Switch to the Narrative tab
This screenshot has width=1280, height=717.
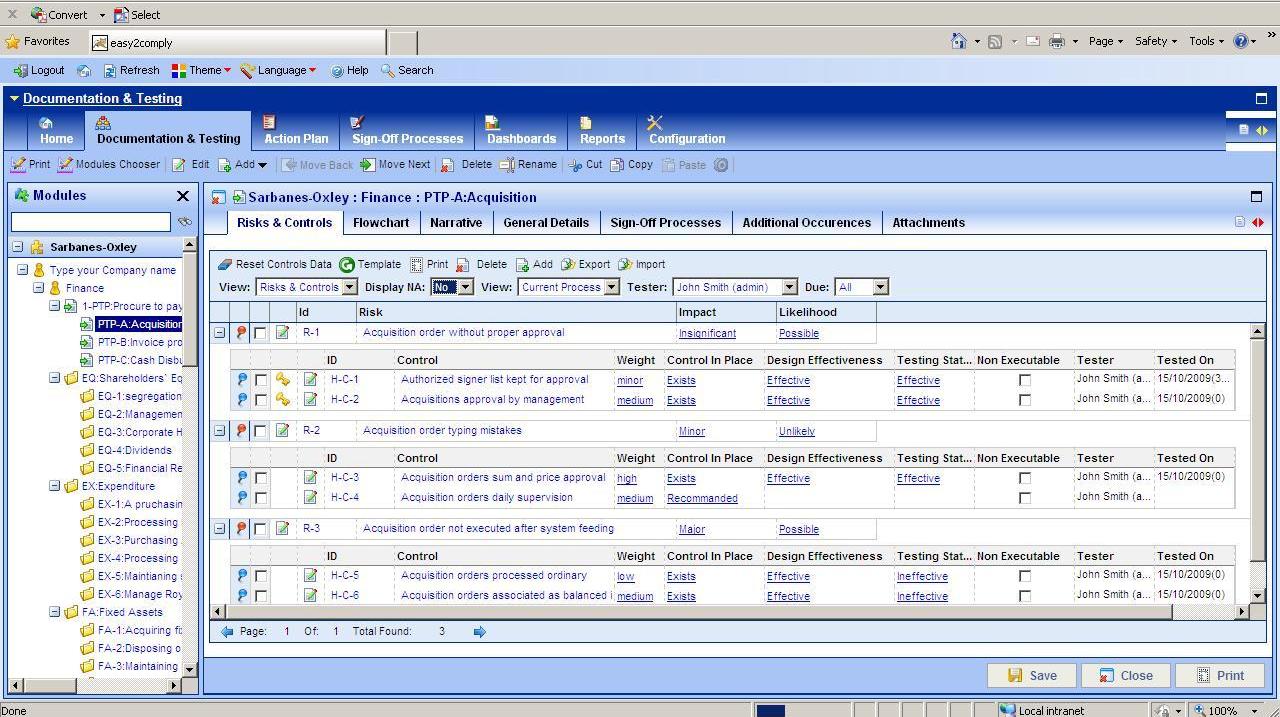click(x=456, y=223)
